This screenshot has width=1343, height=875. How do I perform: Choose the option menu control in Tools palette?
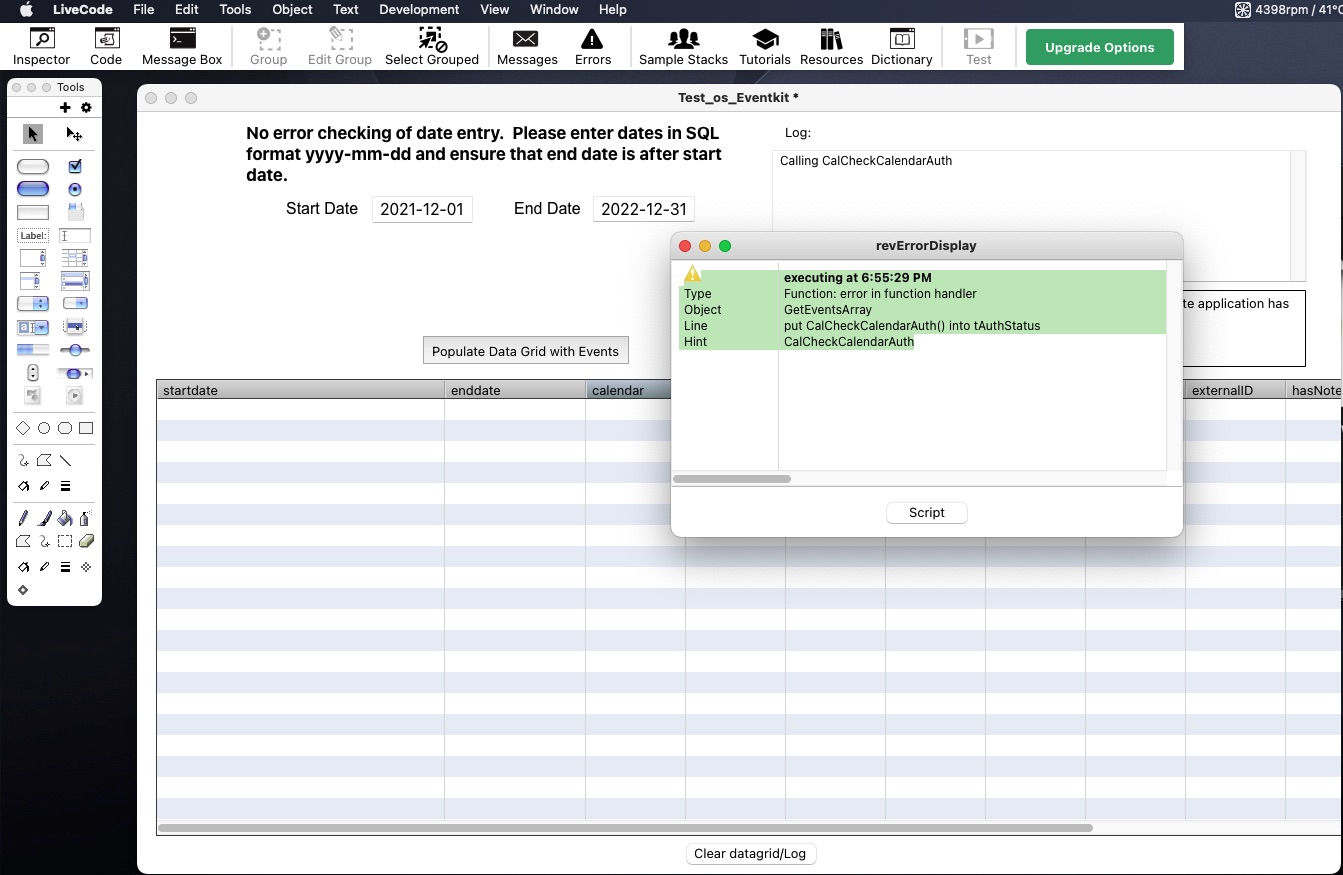(x=33, y=304)
